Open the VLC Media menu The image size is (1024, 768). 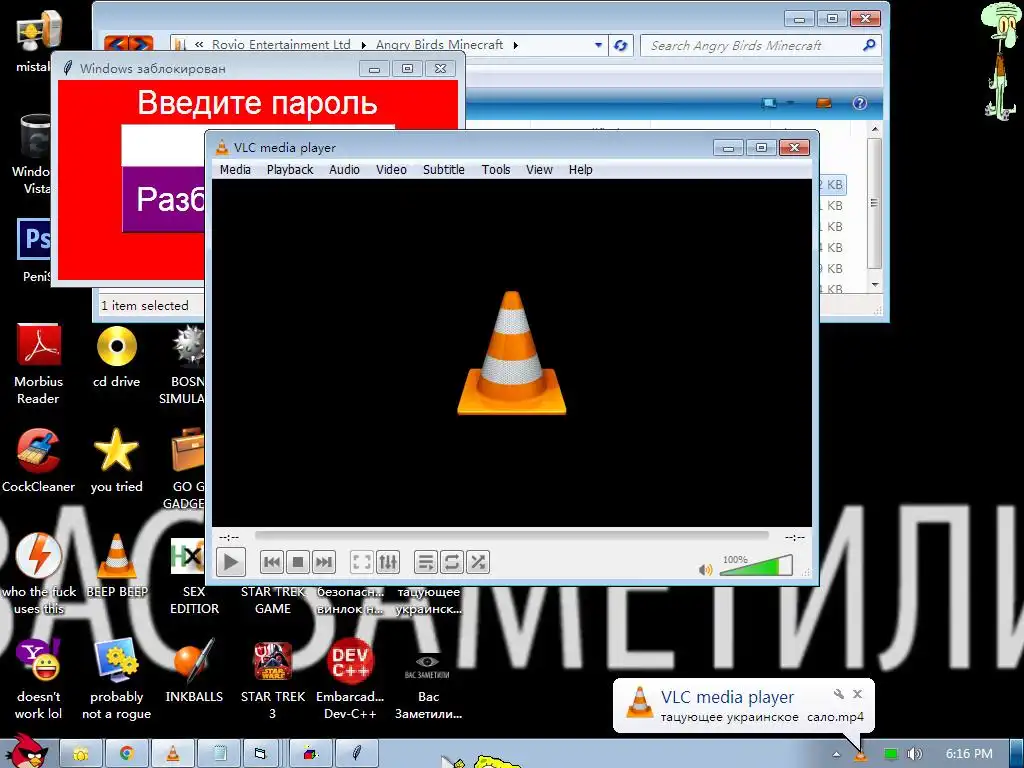tap(235, 170)
